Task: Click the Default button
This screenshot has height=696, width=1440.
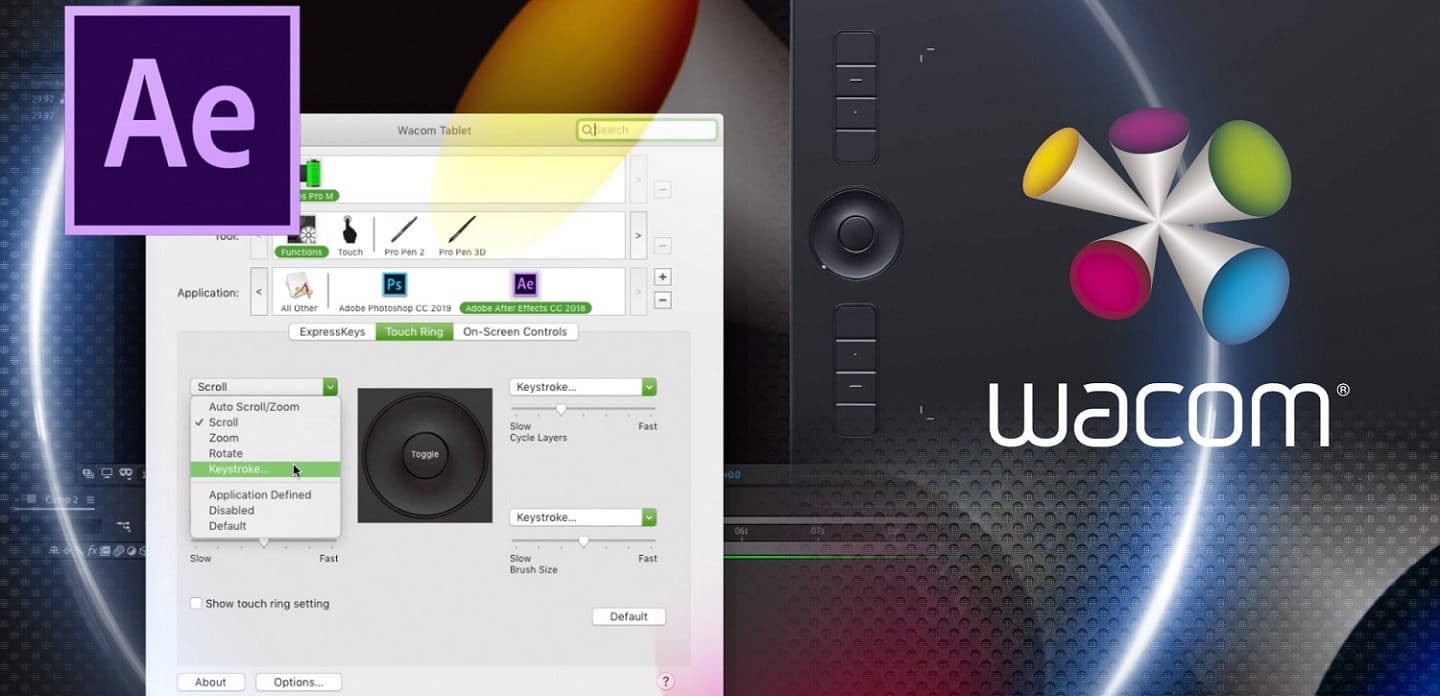Action: coord(629,616)
